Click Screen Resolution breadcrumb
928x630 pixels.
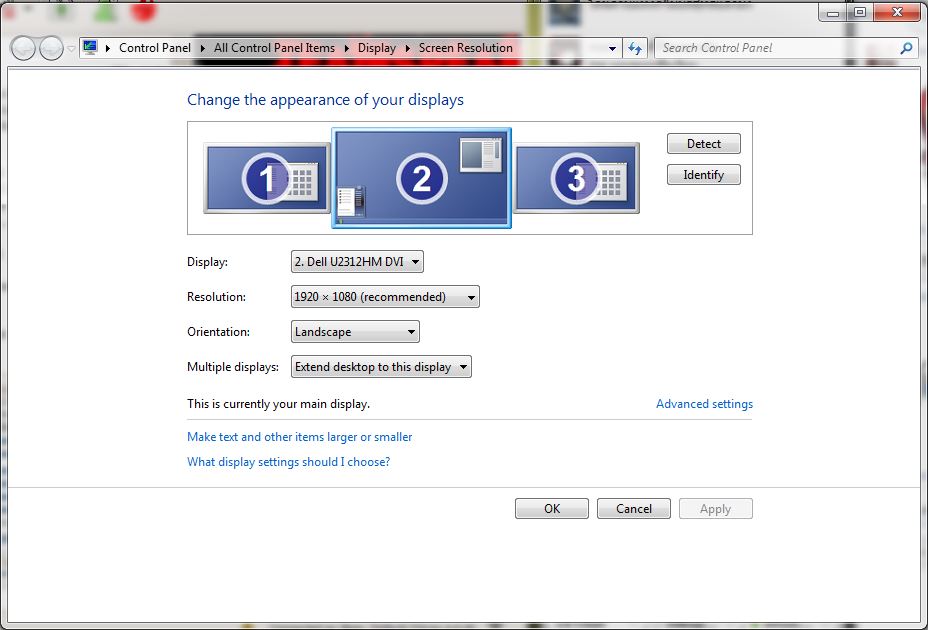point(466,48)
